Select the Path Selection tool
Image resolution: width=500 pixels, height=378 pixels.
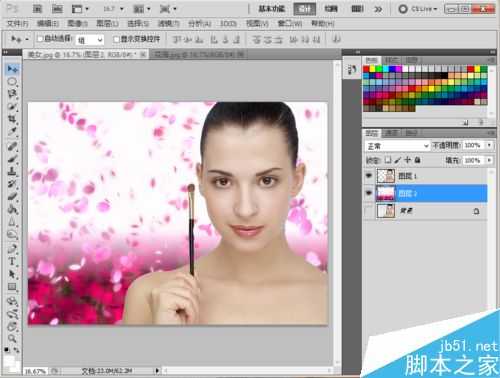12,274
